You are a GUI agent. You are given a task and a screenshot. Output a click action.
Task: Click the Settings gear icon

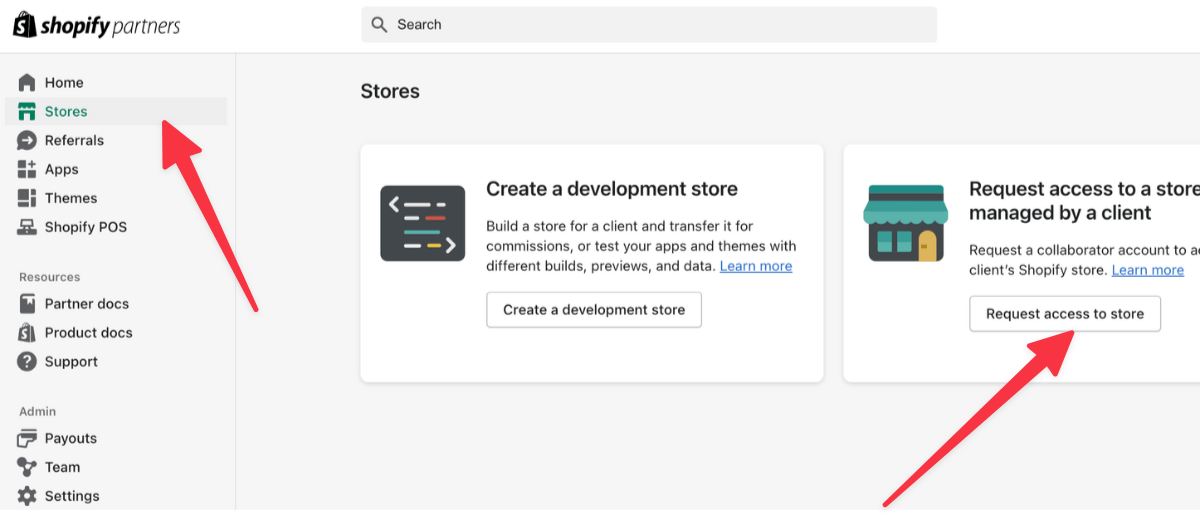click(27, 496)
